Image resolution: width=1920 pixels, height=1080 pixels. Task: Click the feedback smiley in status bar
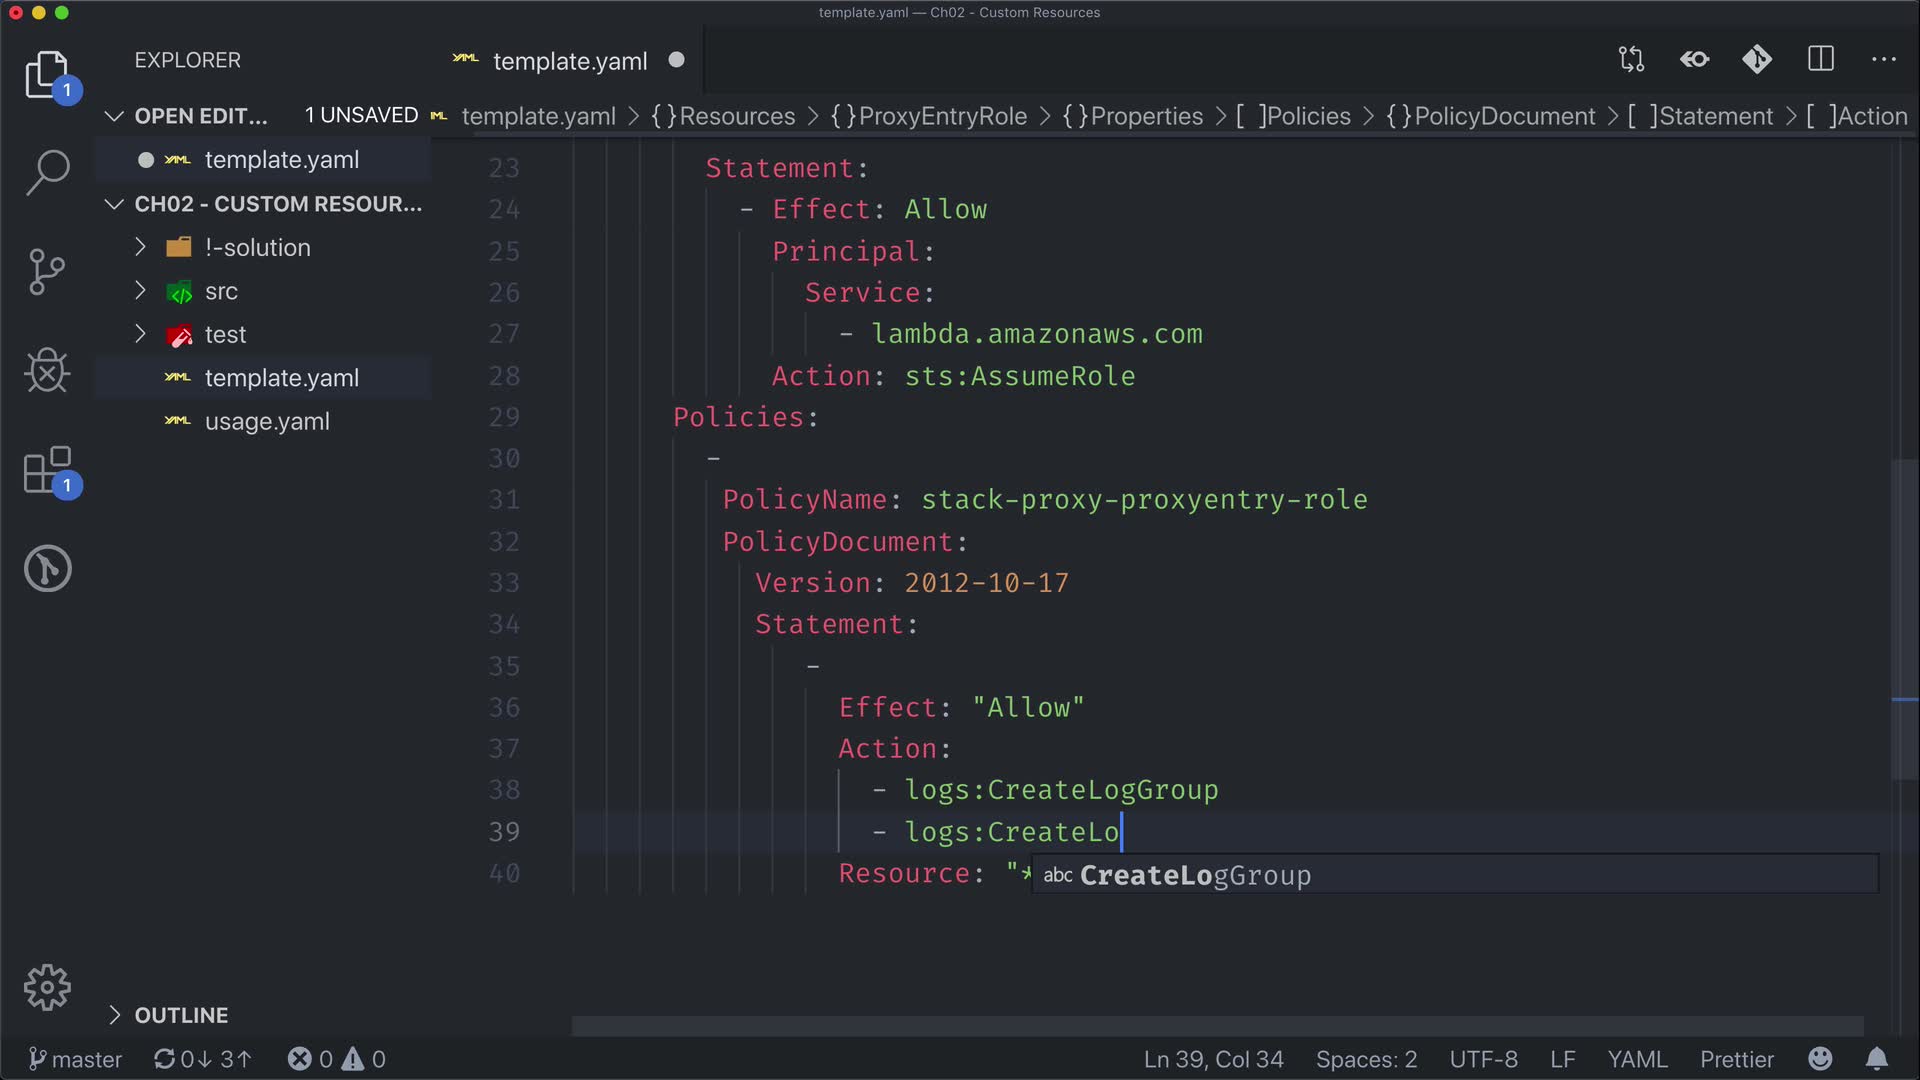[1820, 1059]
